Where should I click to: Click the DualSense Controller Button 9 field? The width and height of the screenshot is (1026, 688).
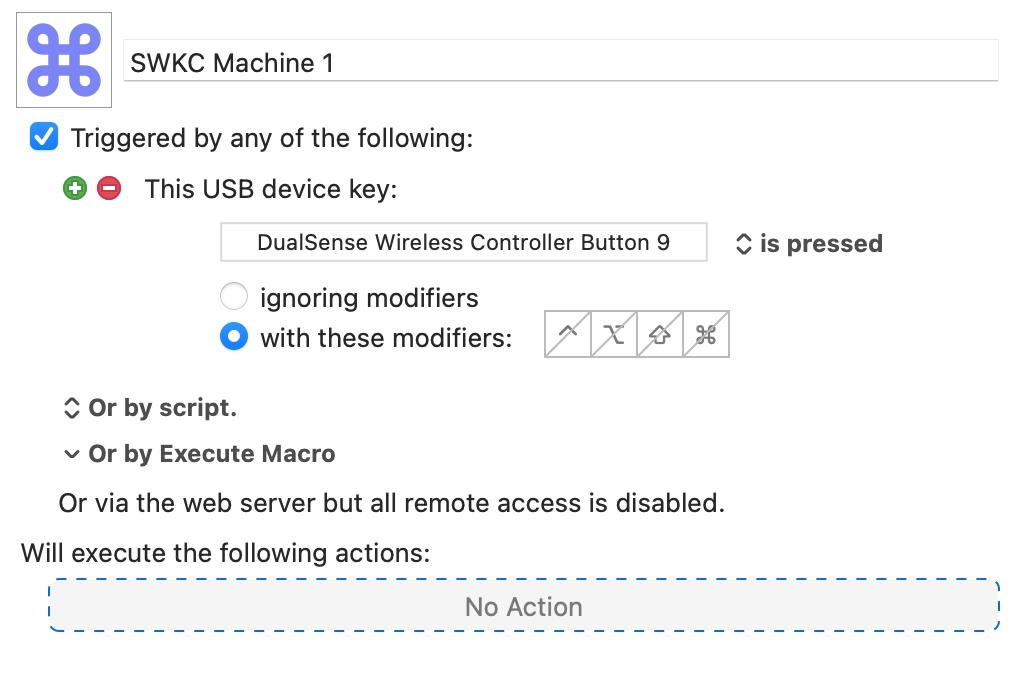pyautogui.click(x=463, y=243)
